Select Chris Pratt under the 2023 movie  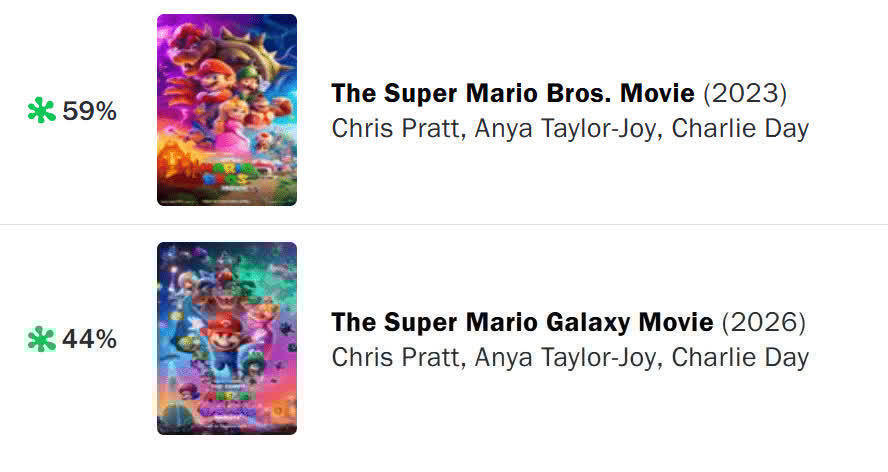pyautogui.click(x=391, y=129)
